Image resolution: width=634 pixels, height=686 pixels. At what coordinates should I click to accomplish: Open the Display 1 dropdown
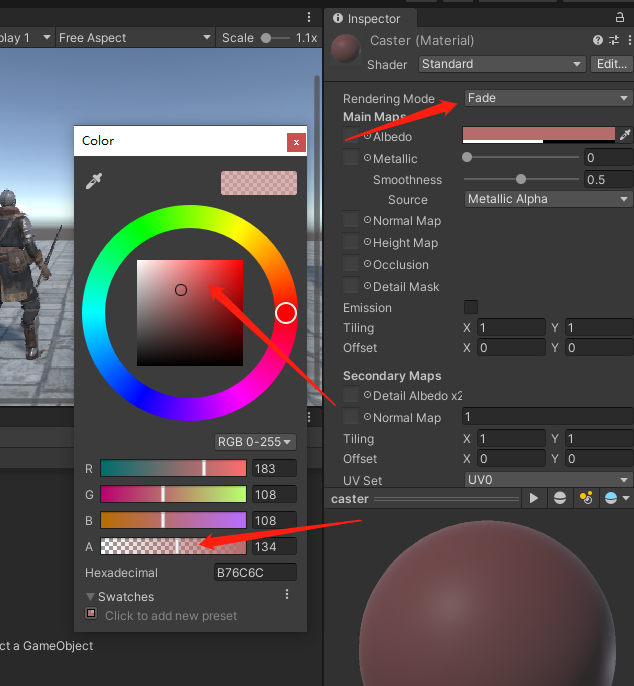25,38
